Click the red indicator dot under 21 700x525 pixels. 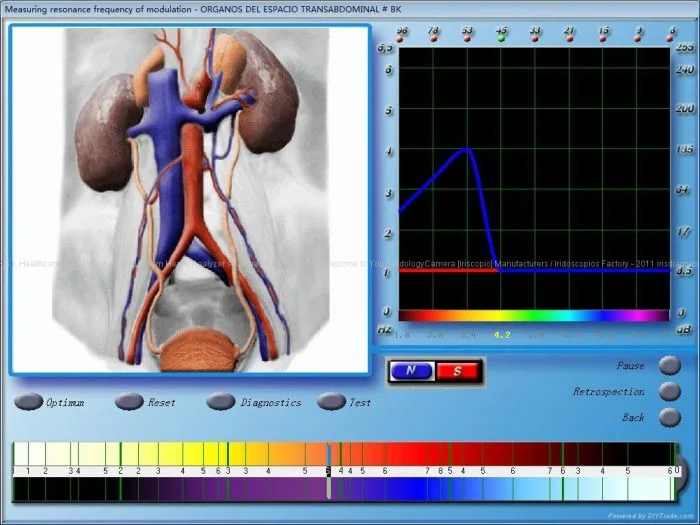coord(569,39)
